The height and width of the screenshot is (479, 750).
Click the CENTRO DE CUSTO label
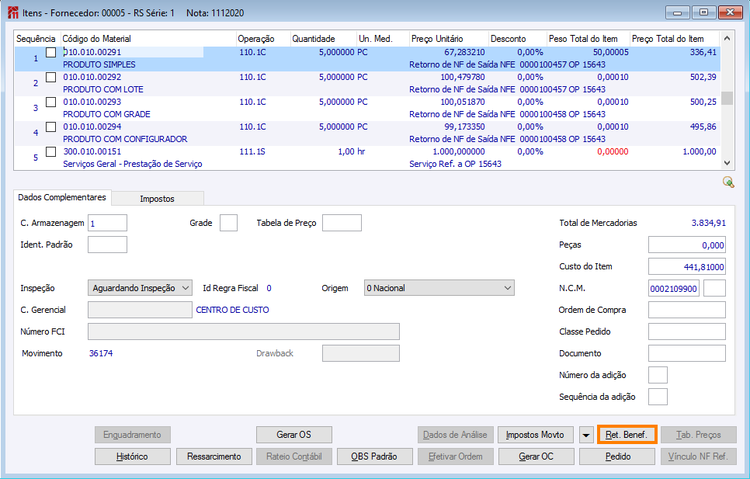(232, 310)
